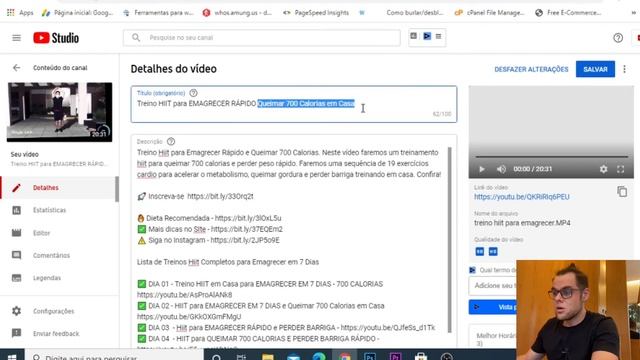Open the help question-mark icon in header
The width and height of the screenshot is (640, 360).
click(x=618, y=38)
